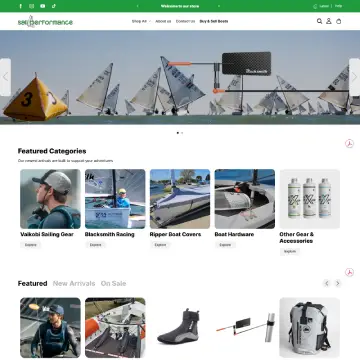This screenshot has width=360, height=360.
Task: Open the About us page
Action: [163, 21]
